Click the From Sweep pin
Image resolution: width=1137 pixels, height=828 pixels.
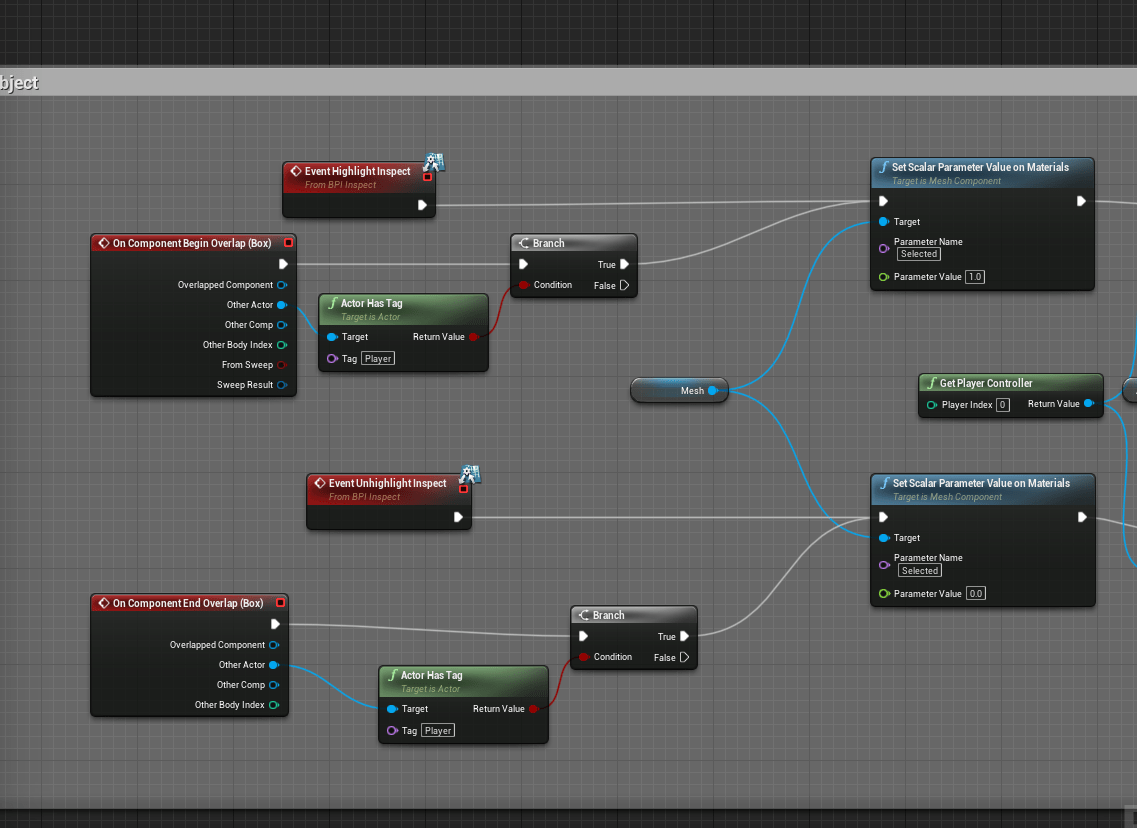point(282,365)
